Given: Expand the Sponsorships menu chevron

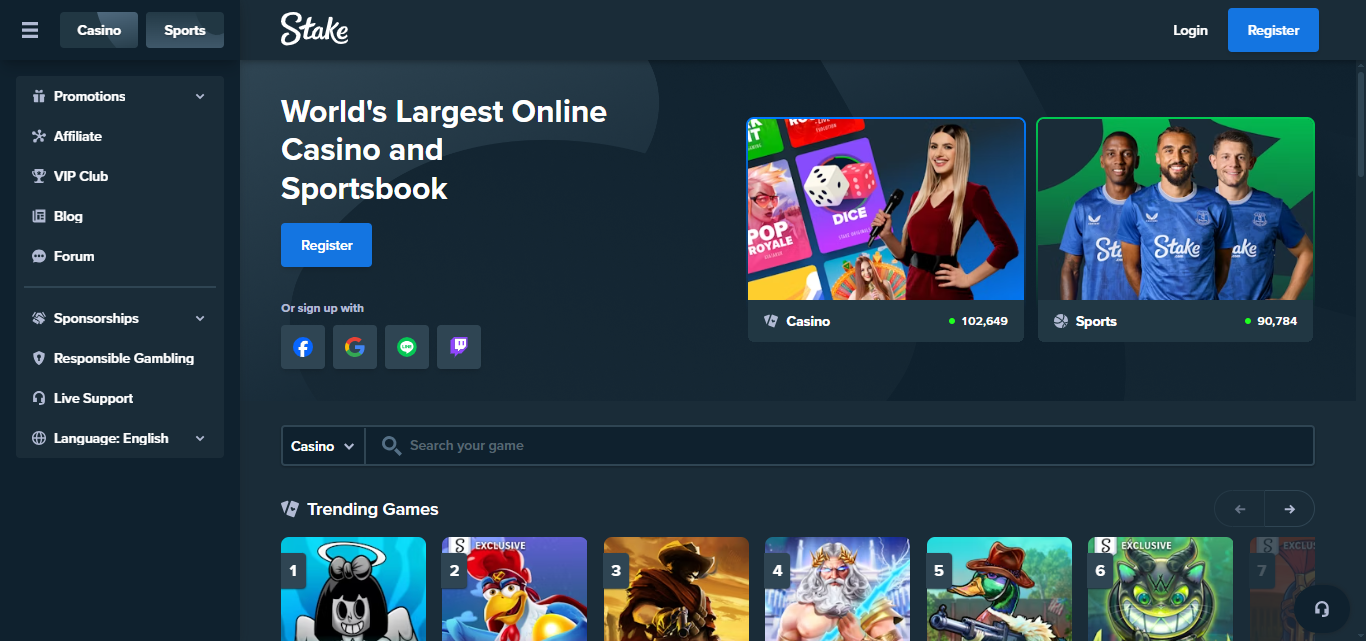Looking at the screenshot, I should (x=200, y=318).
